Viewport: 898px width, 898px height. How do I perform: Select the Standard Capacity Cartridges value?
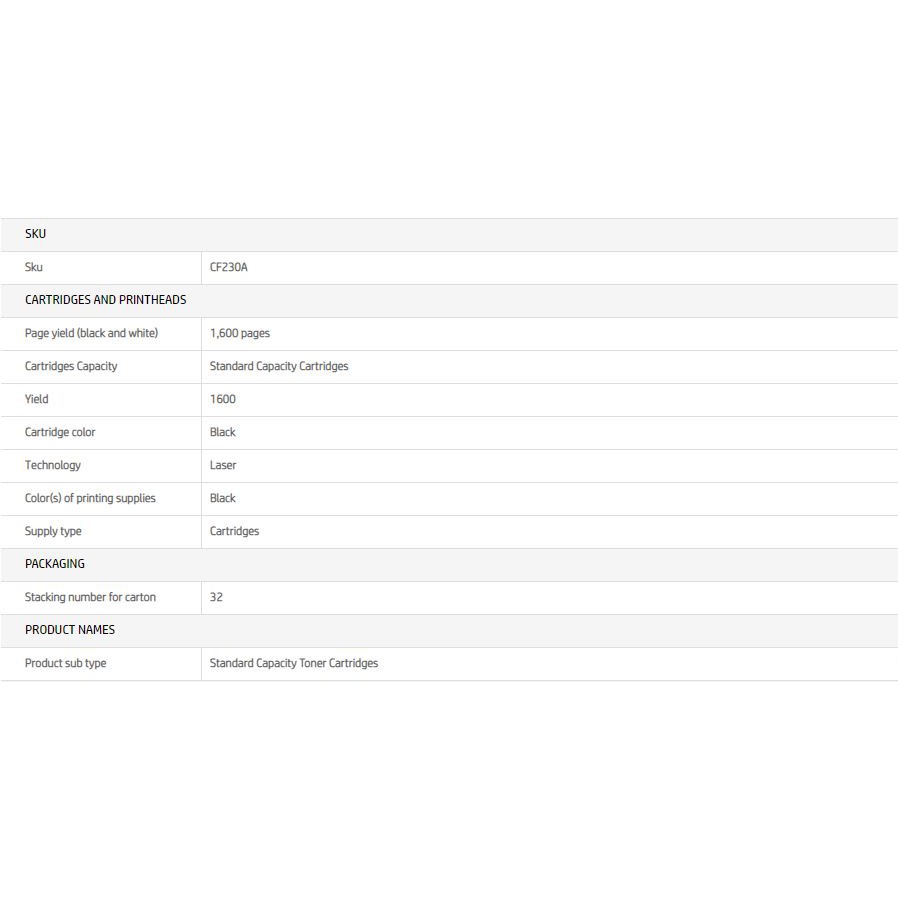(279, 366)
